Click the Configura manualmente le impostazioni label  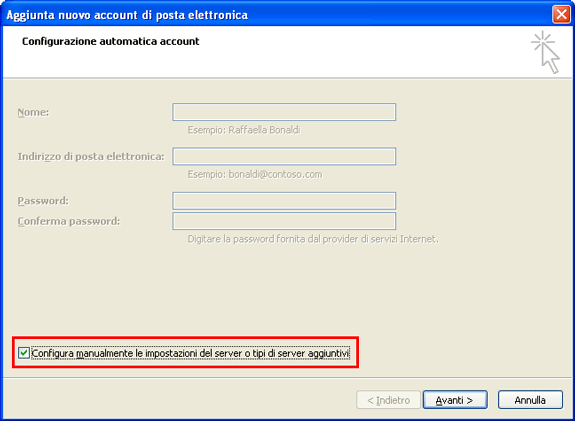coord(190,354)
